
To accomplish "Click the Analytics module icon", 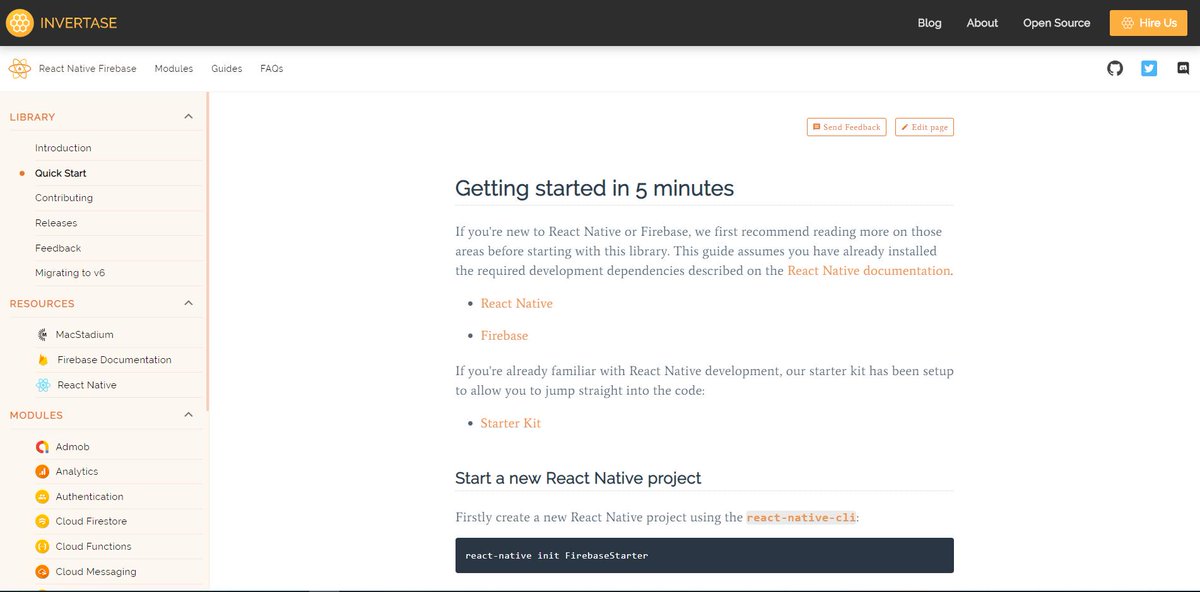I will tap(42, 472).
